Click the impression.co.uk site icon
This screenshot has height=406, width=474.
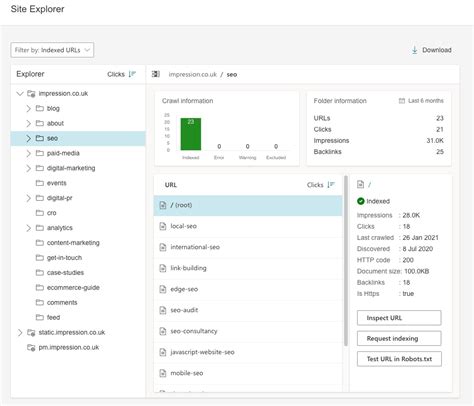31,94
